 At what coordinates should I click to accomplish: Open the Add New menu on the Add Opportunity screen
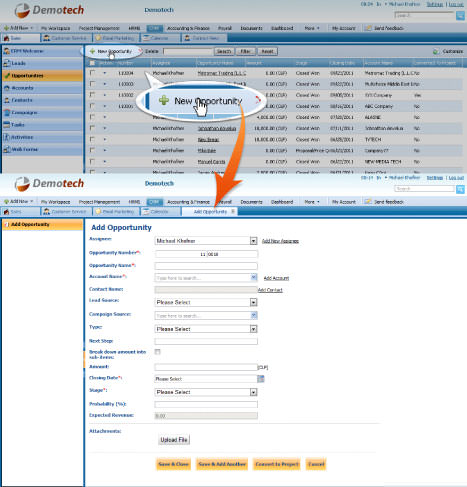[19, 202]
